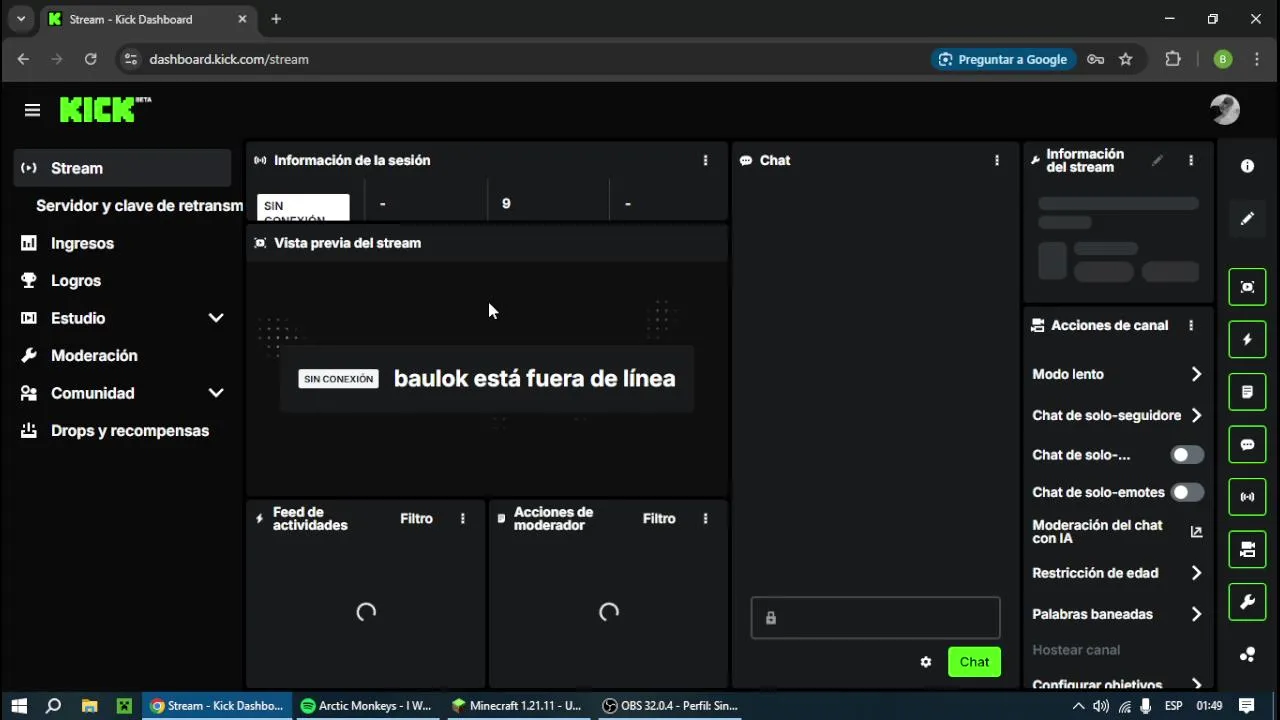1280x720 pixels.
Task: Enable Chat de solo-emotes toggle
Action: 1187,492
